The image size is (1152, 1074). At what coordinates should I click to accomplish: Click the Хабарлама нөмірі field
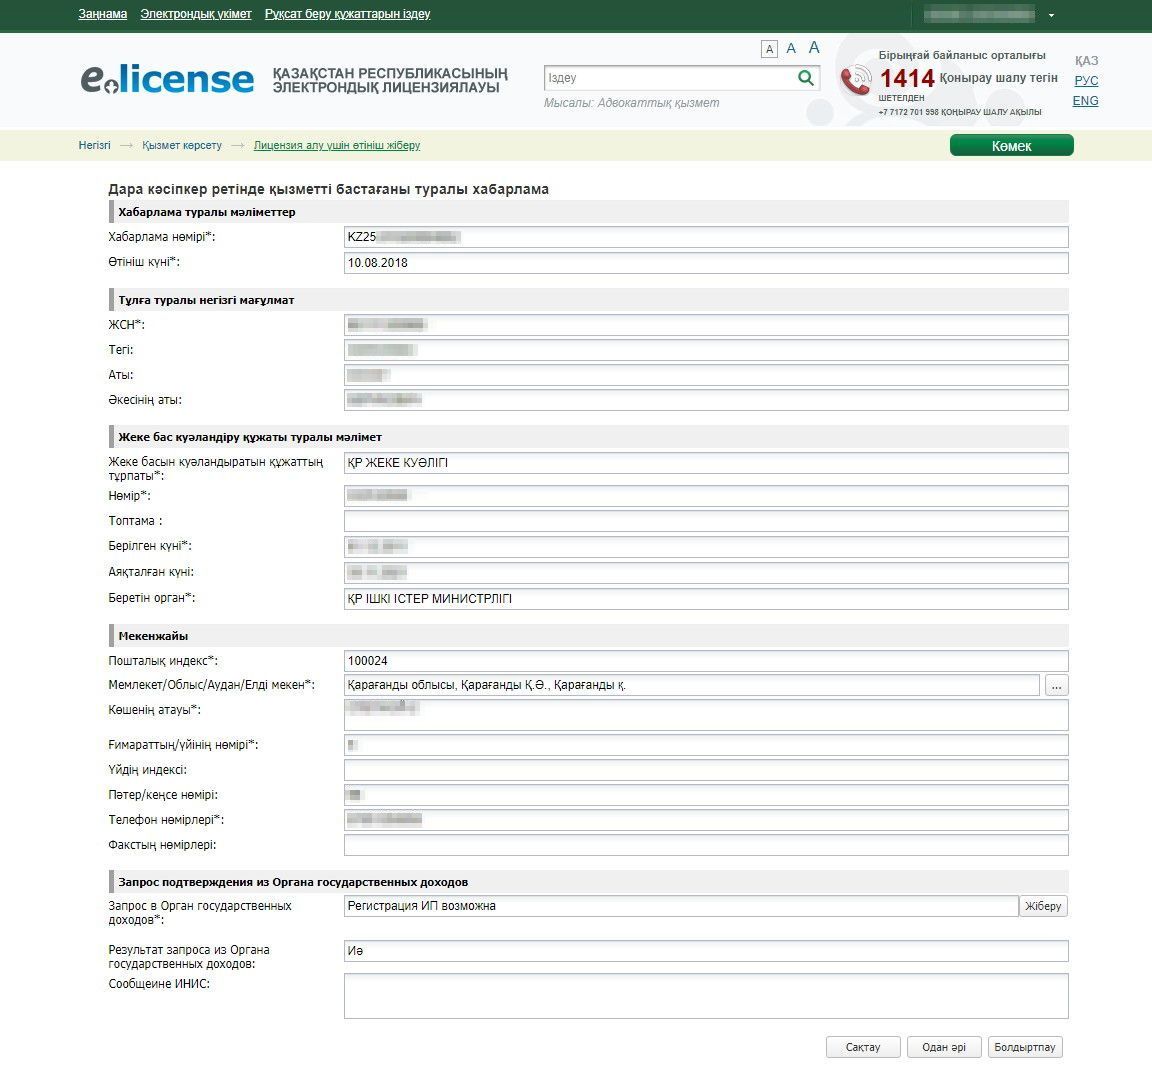click(706, 237)
